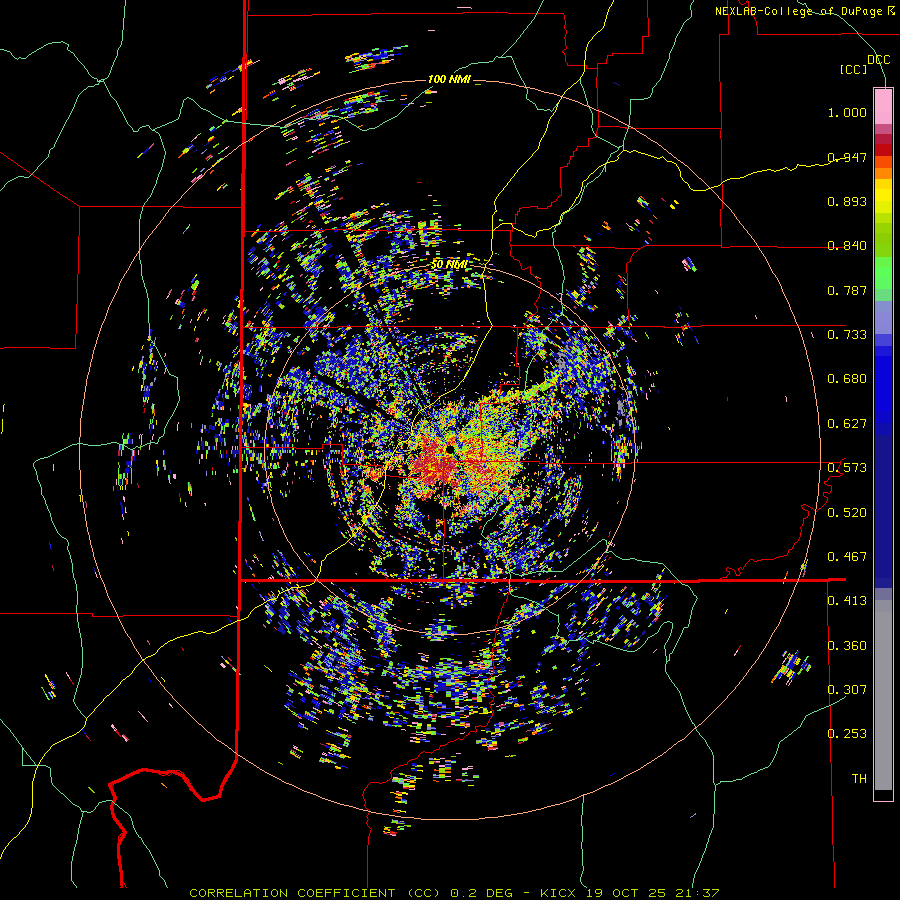Click the 0.413 legend value
900x900 pixels.
pos(847,601)
